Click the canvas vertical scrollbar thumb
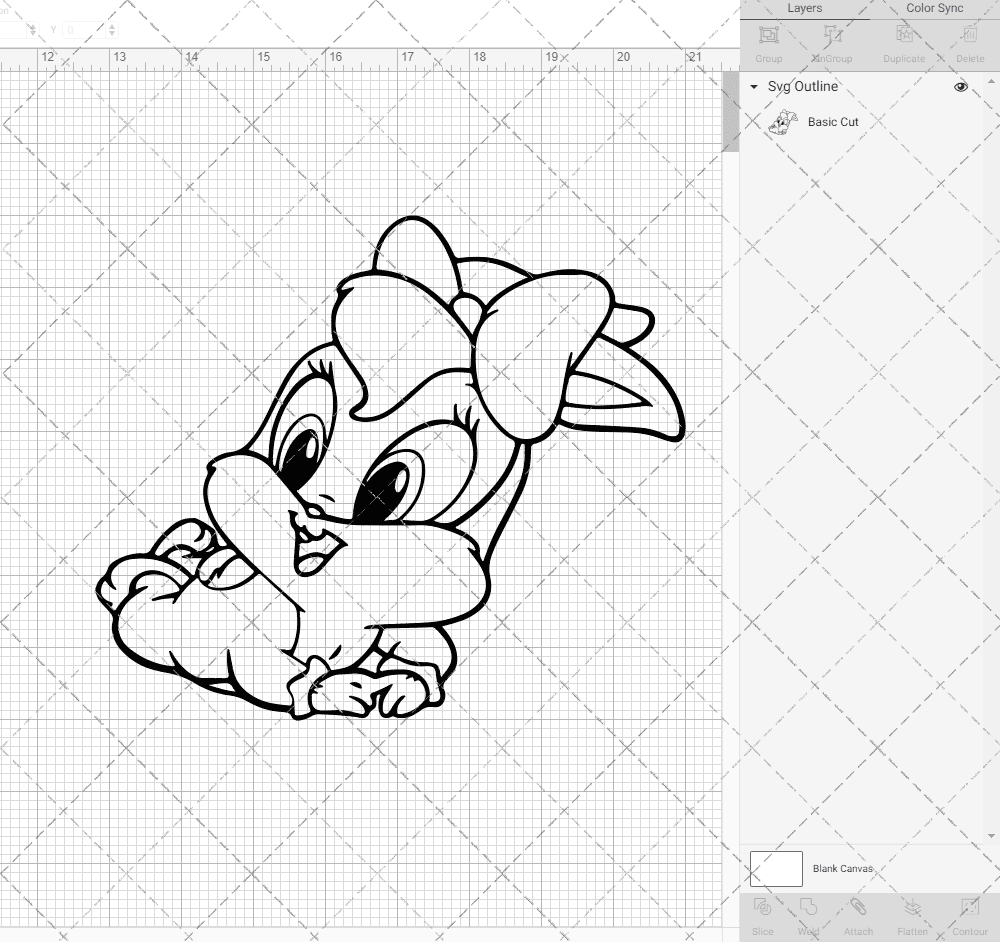This screenshot has height=942, width=1000. tap(730, 112)
